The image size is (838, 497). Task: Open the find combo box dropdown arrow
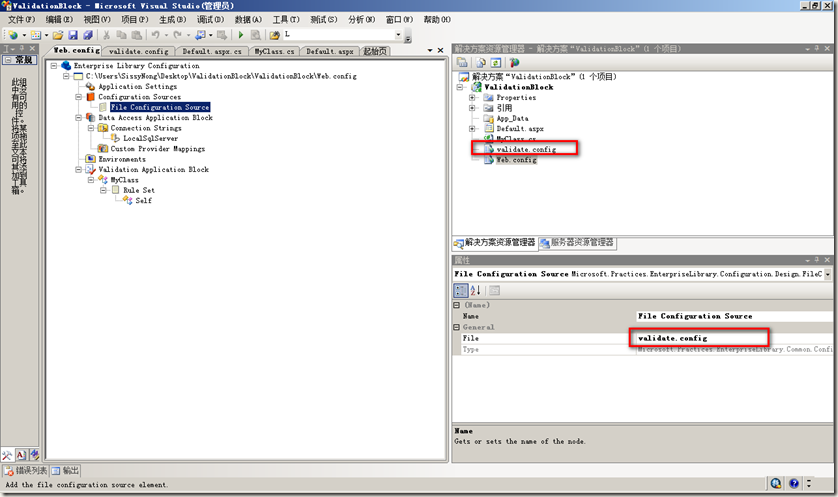[398, 35]
